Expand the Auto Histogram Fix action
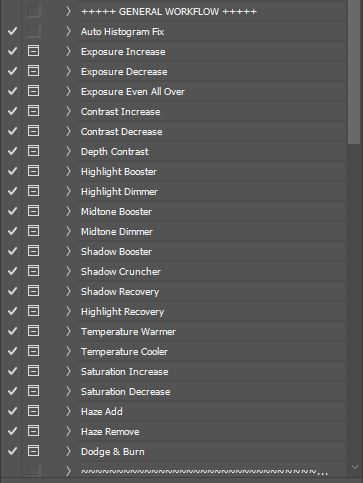This screenshot has height=483, width=363. (x=68, y=31)
